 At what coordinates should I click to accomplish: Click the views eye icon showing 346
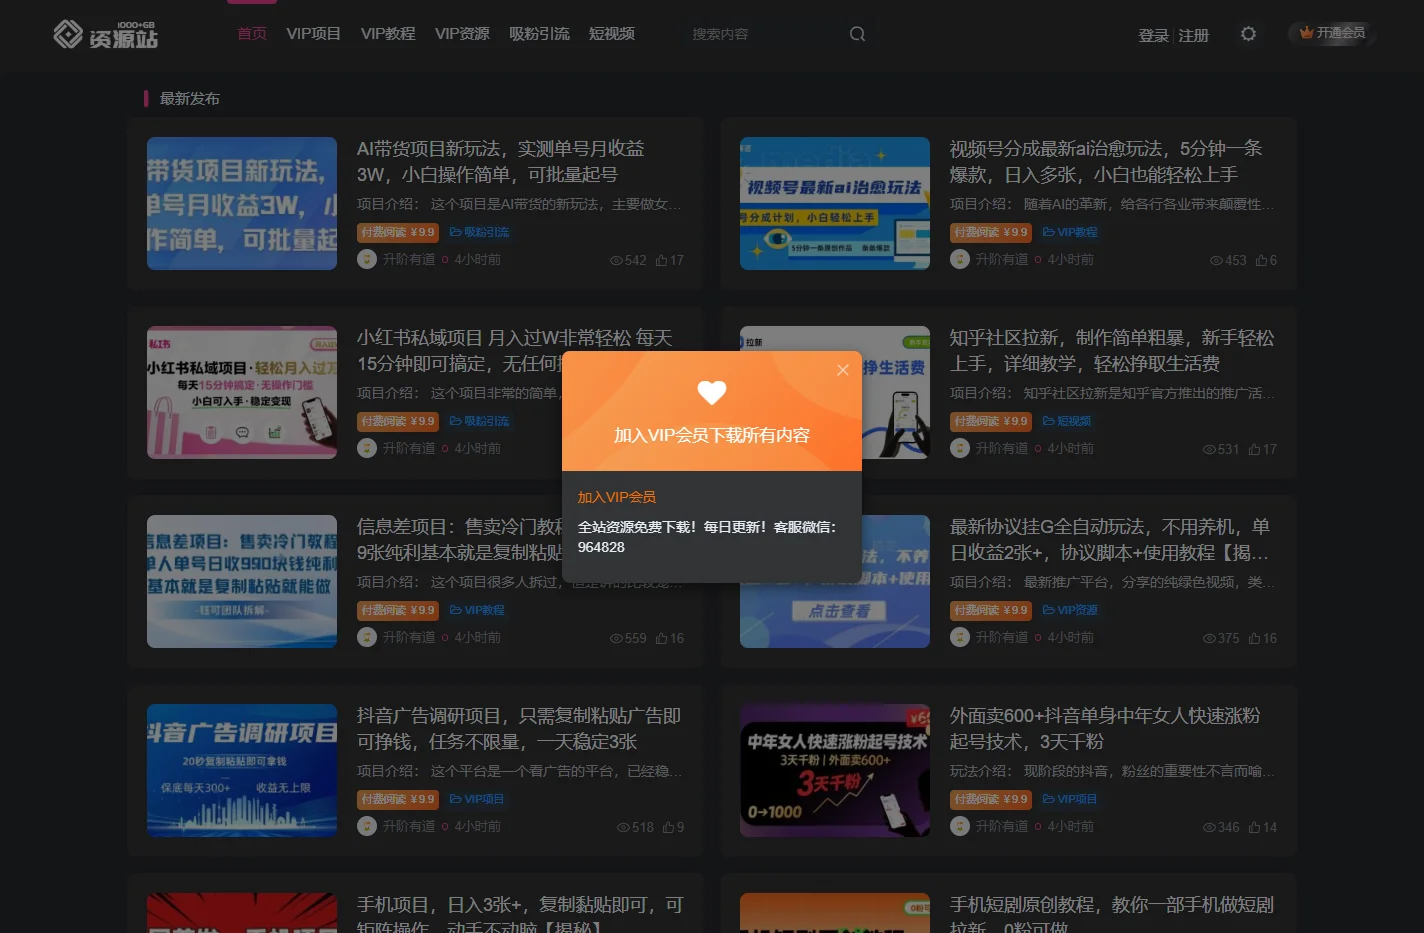point(1209,827)
